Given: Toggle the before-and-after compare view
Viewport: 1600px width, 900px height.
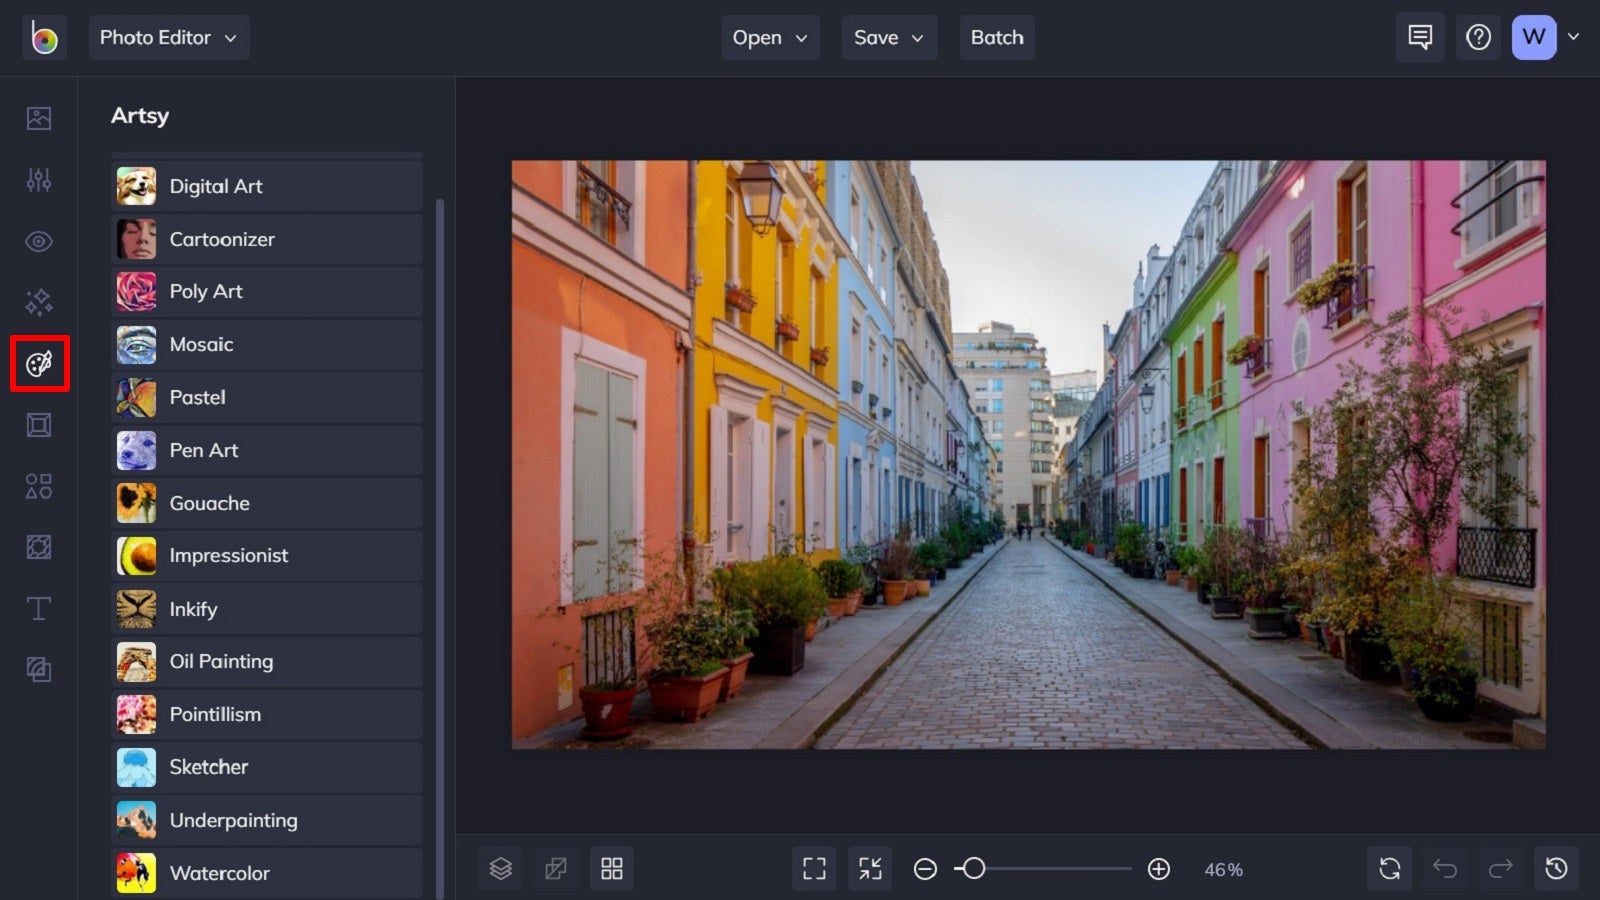Looking at the screenshot, I should pyautogui.click(x=556, y=868).
